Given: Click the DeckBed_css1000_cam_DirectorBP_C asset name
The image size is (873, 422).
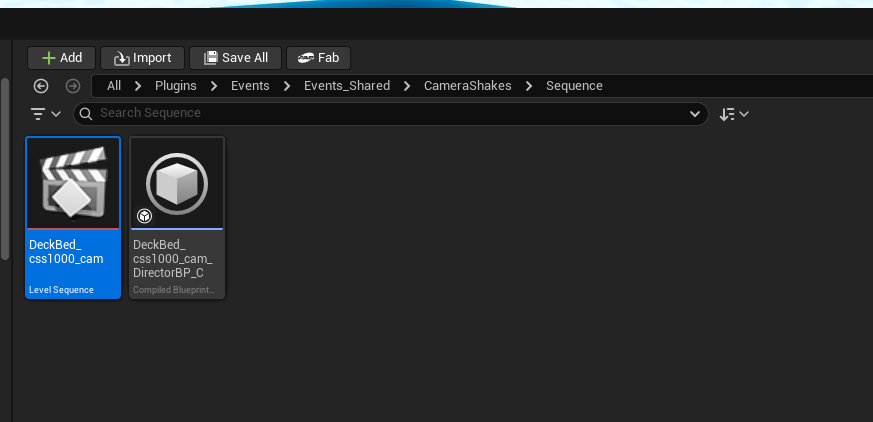Looking at the screenshot, I should pos(173,259).
